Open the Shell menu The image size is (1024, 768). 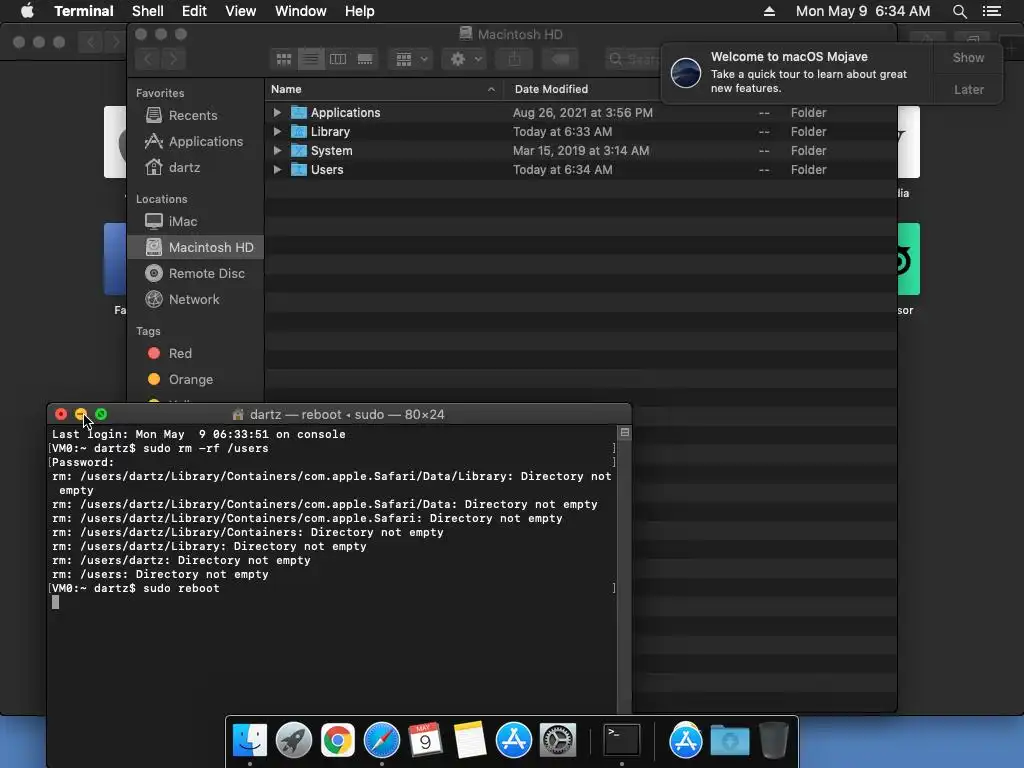tap(148, 11)
